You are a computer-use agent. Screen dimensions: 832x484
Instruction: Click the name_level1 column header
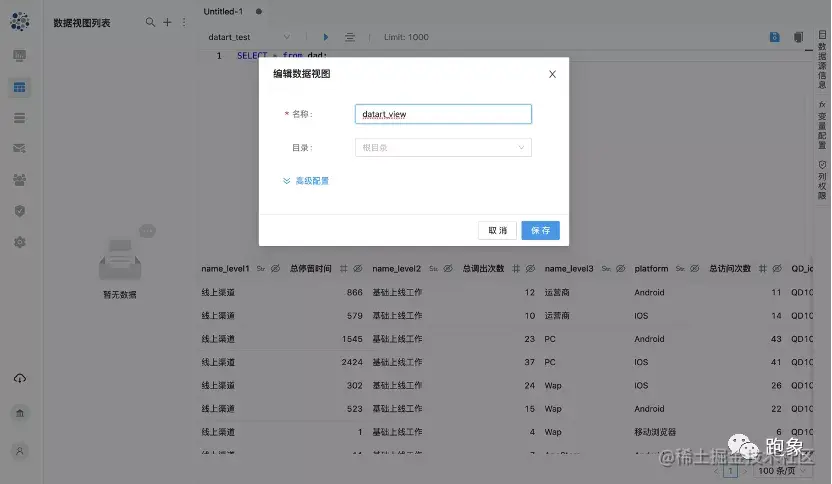[x=225, y=269]
